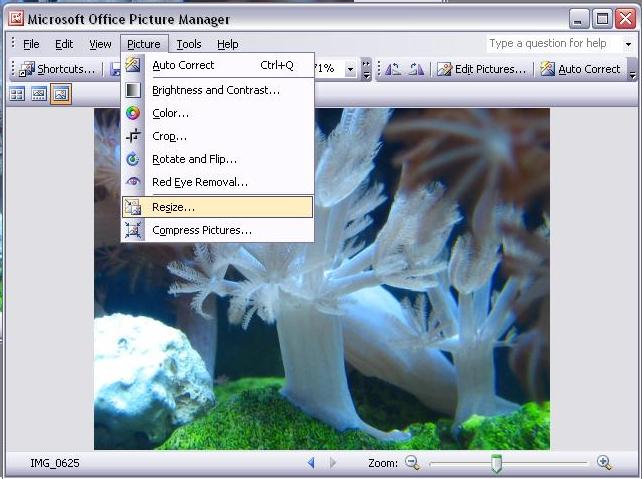Open the Tools menu
This screenshot has height=479, width=642.
[189, 44]
